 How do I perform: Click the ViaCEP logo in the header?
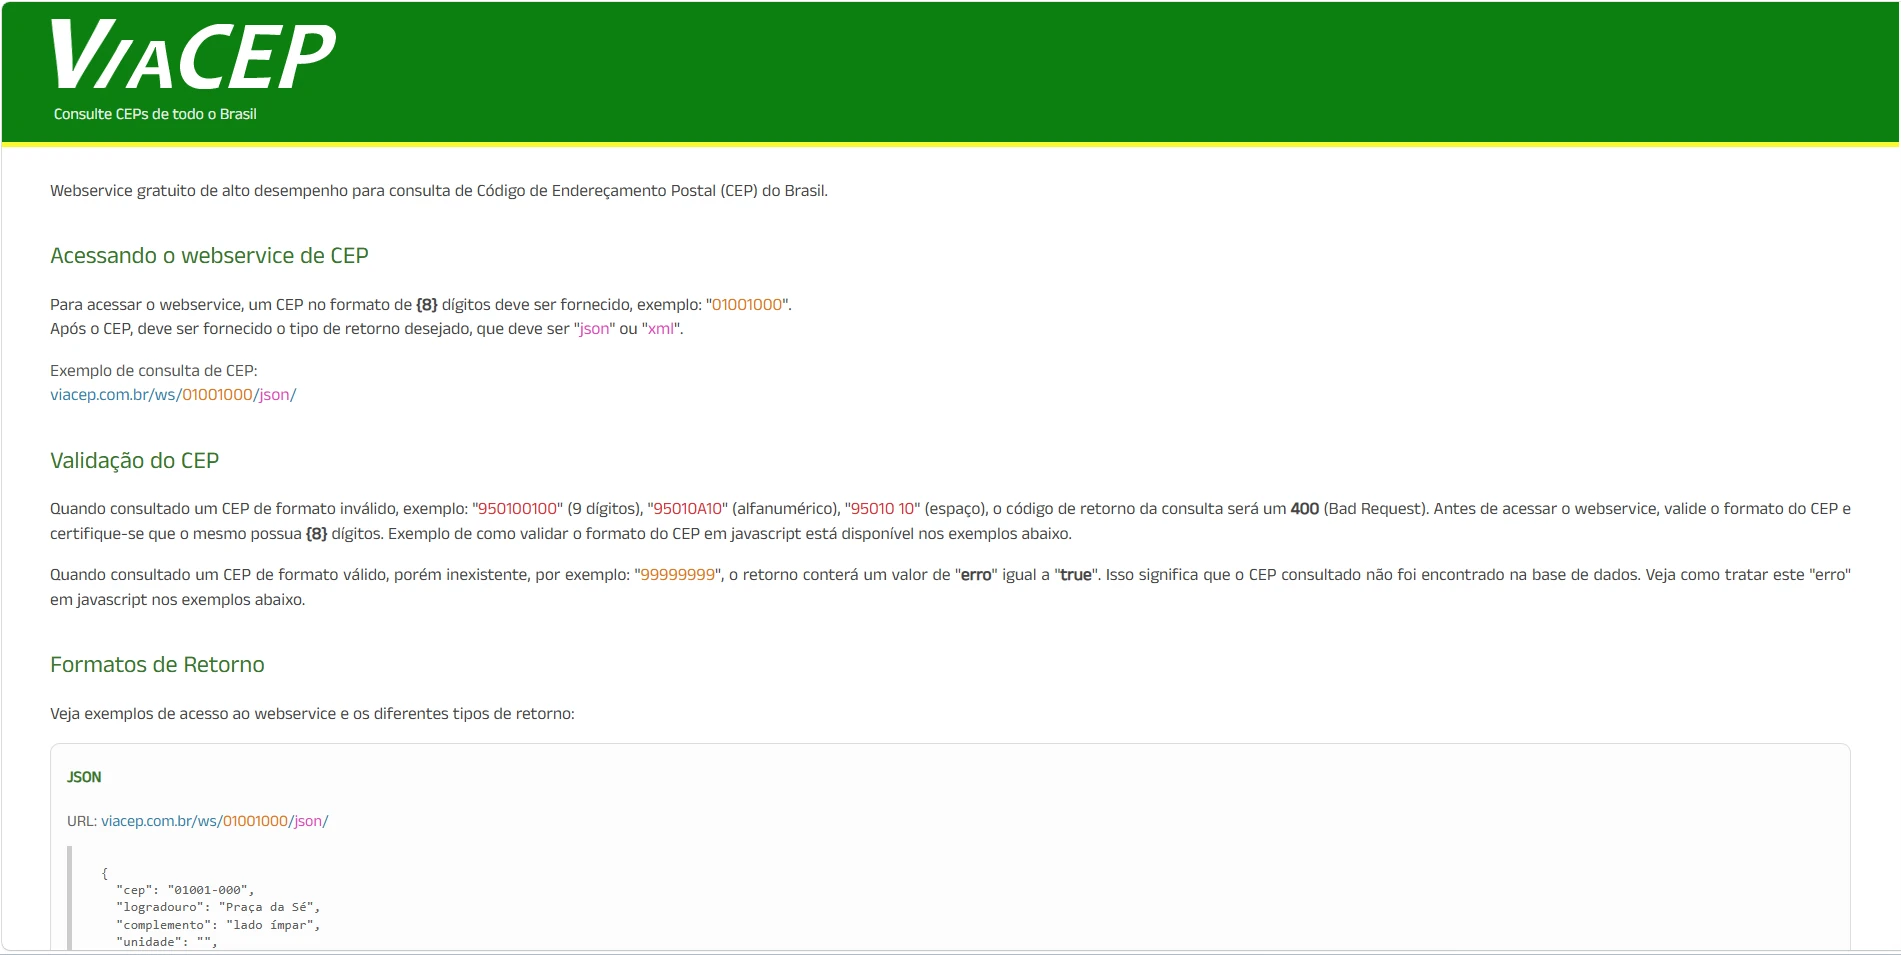click(193, 56)
